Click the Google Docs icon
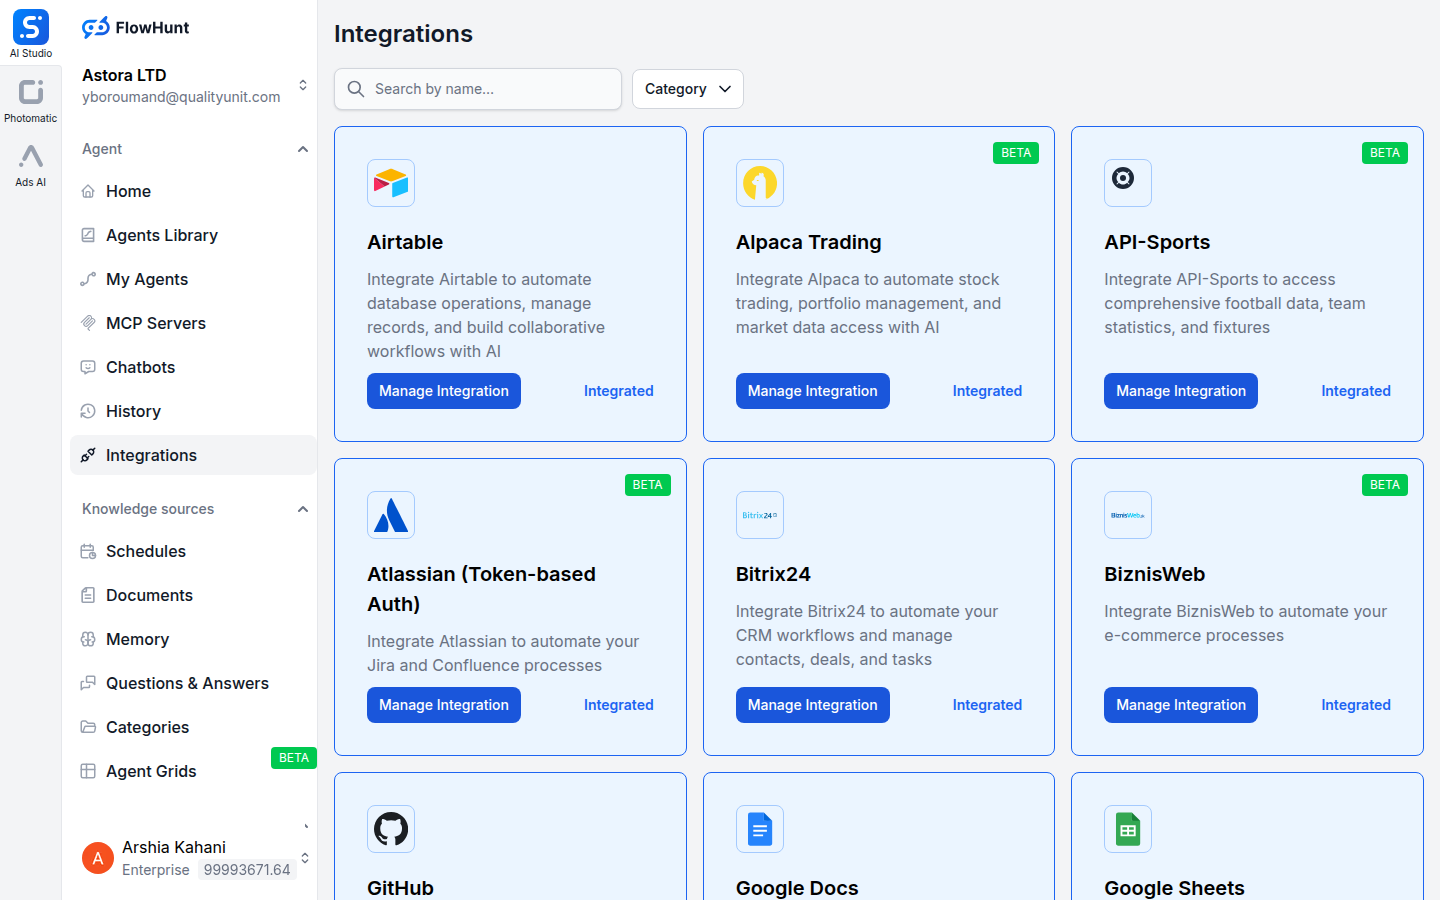The image size is (1440, 900). pyautogui.click(x=759, y=829)
